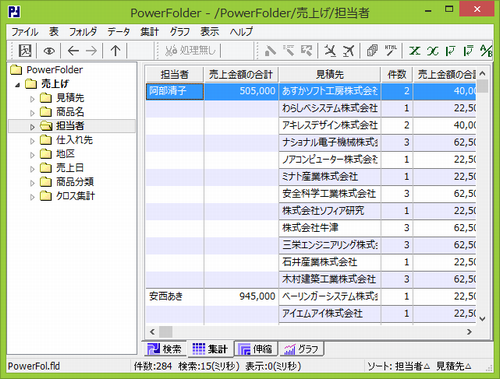This screenshot has height=379, width=500.
Task: Click the third grayed edit-screen icon
Action: pyautogui.click(x=306, y=51)
